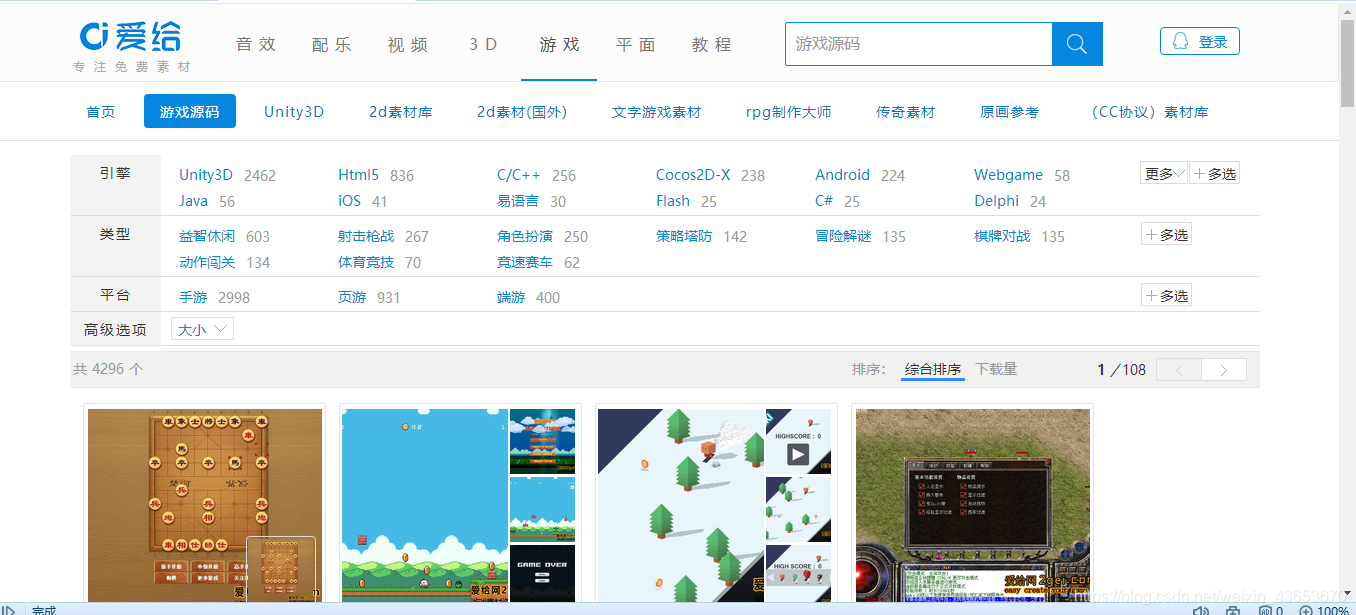This screenshot has height=615, width=1356.
Task: Open the 大小 advanced options dropdown
Action: click(203, 329)
